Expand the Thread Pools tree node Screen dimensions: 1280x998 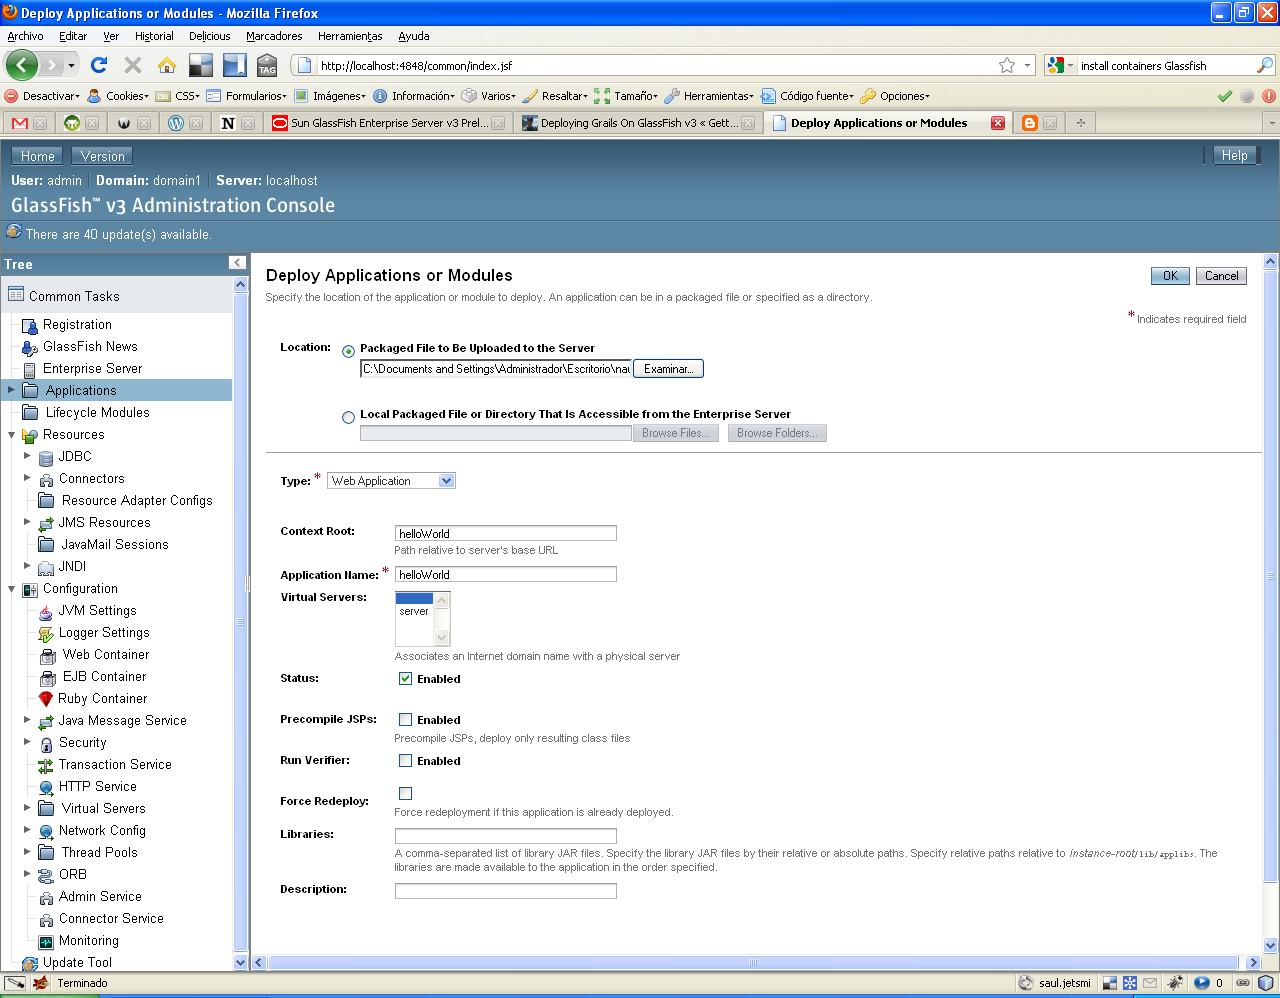[27, 851]
